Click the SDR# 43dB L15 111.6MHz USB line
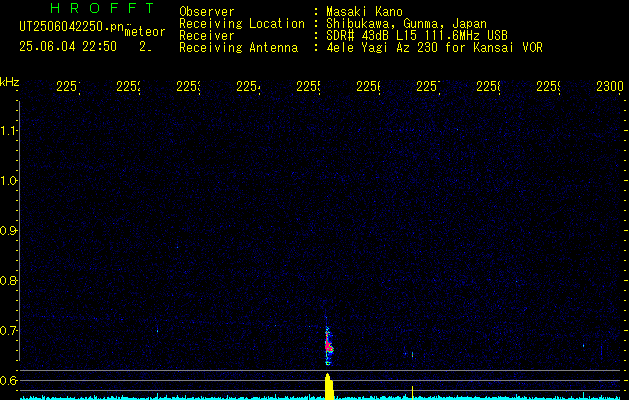 tap(417, 36)
